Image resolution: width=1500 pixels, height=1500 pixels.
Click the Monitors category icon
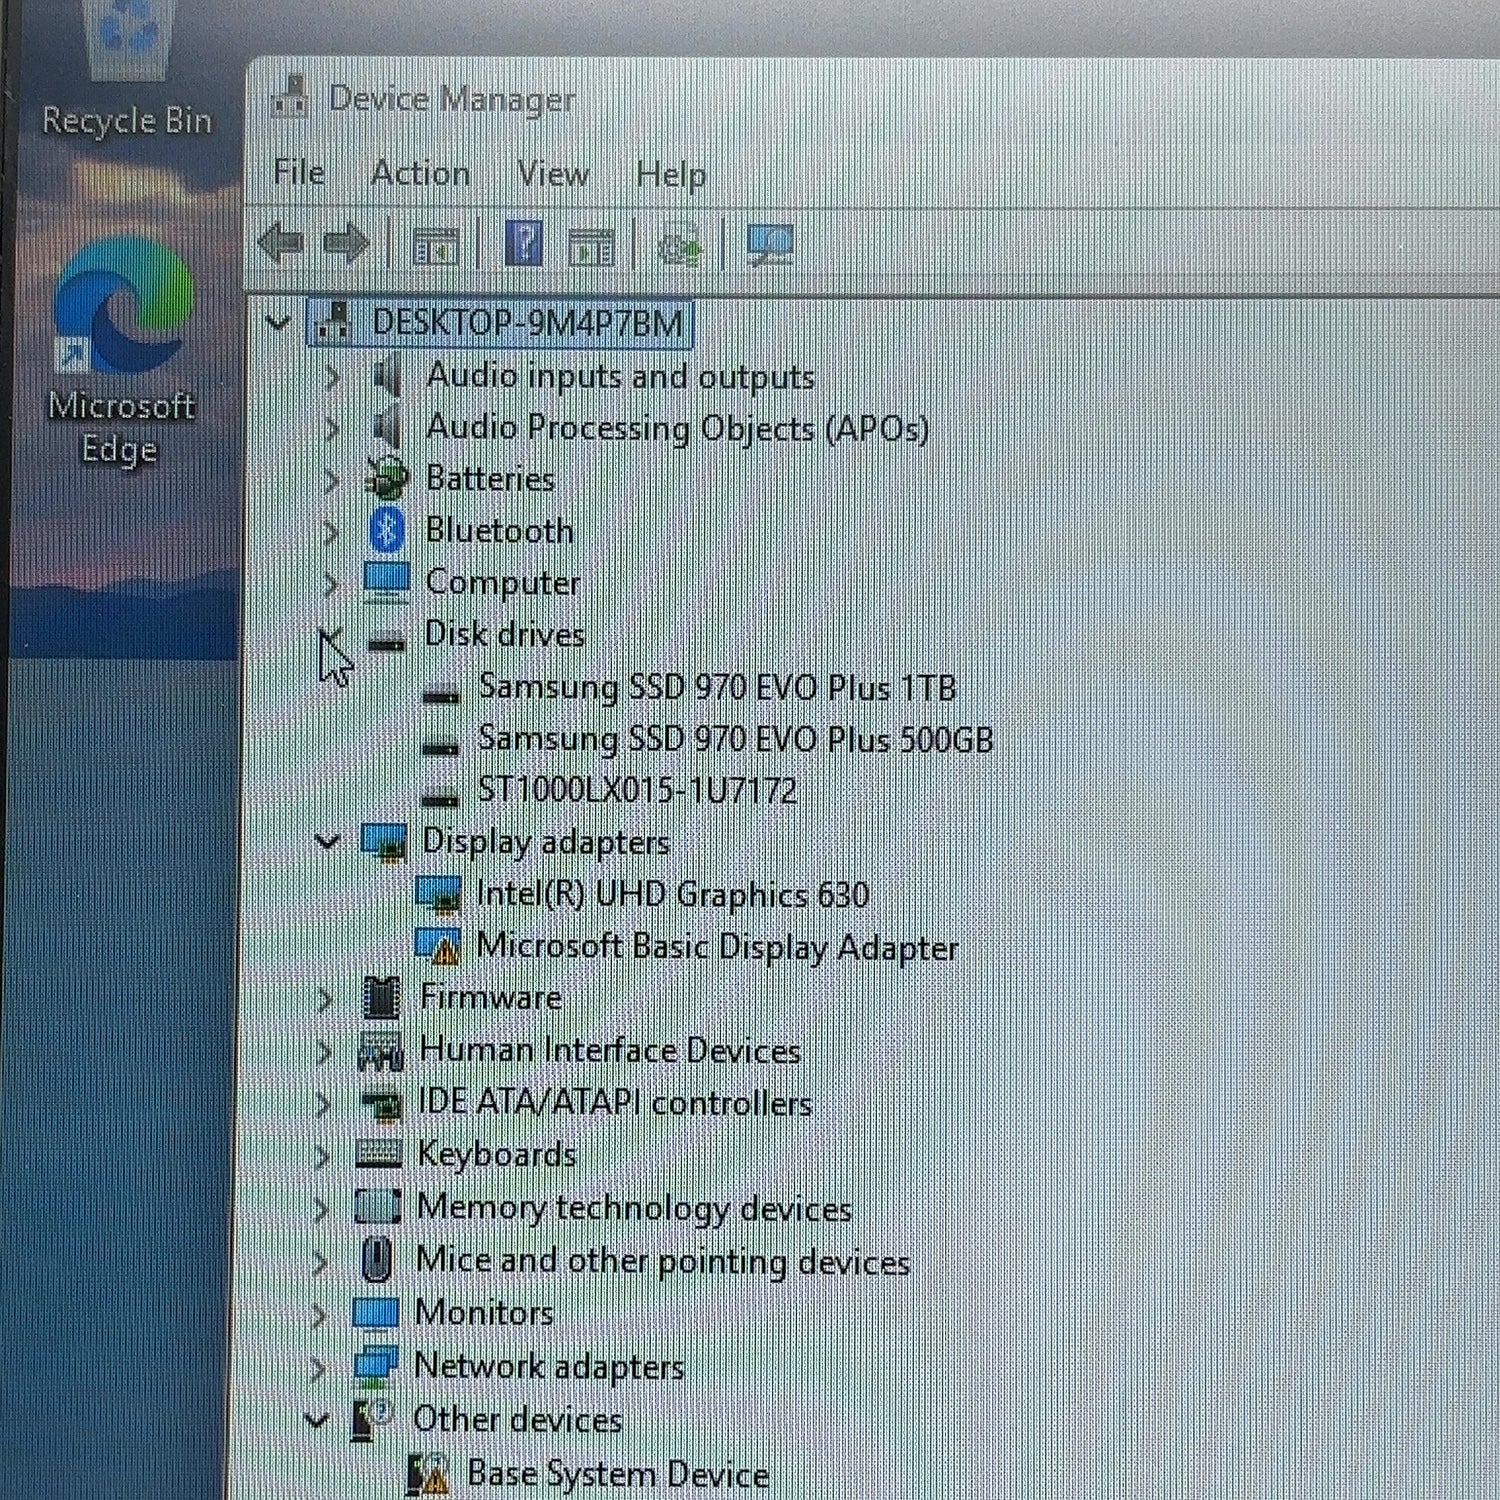point(376,1313)
